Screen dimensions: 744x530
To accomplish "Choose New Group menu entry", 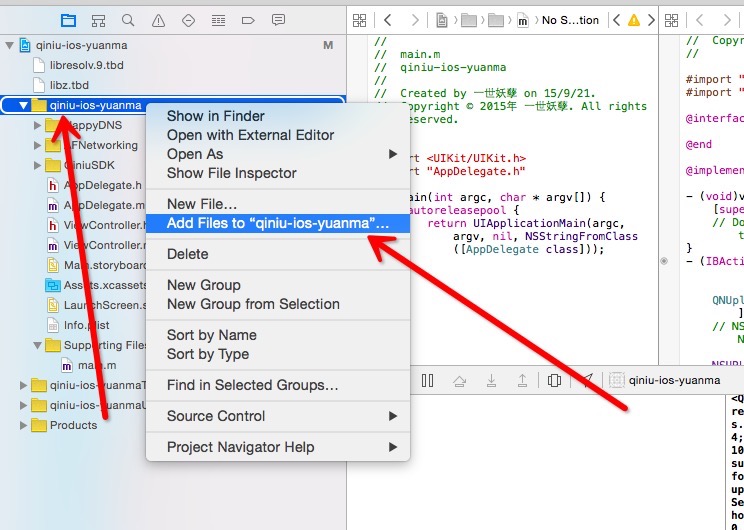I will [278, 285].
